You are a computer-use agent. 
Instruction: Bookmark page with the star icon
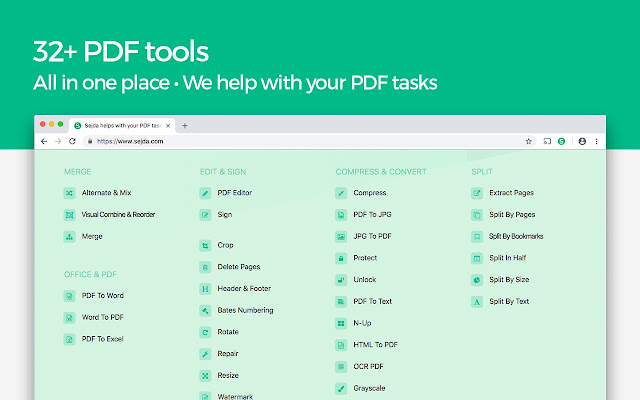529,141
